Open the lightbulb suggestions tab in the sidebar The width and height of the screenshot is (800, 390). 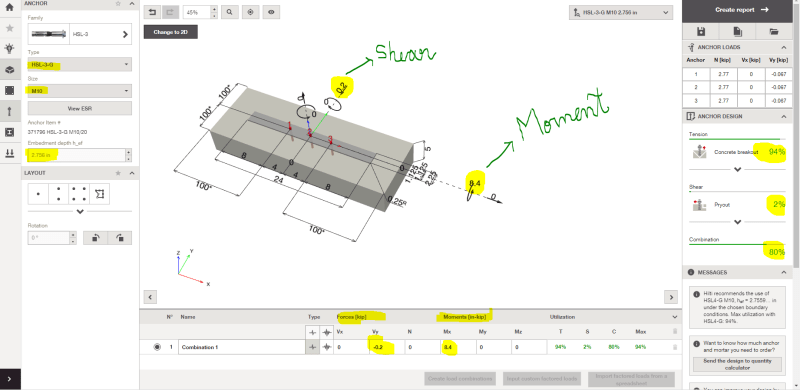pyautogui.click(x=9, y=49)
